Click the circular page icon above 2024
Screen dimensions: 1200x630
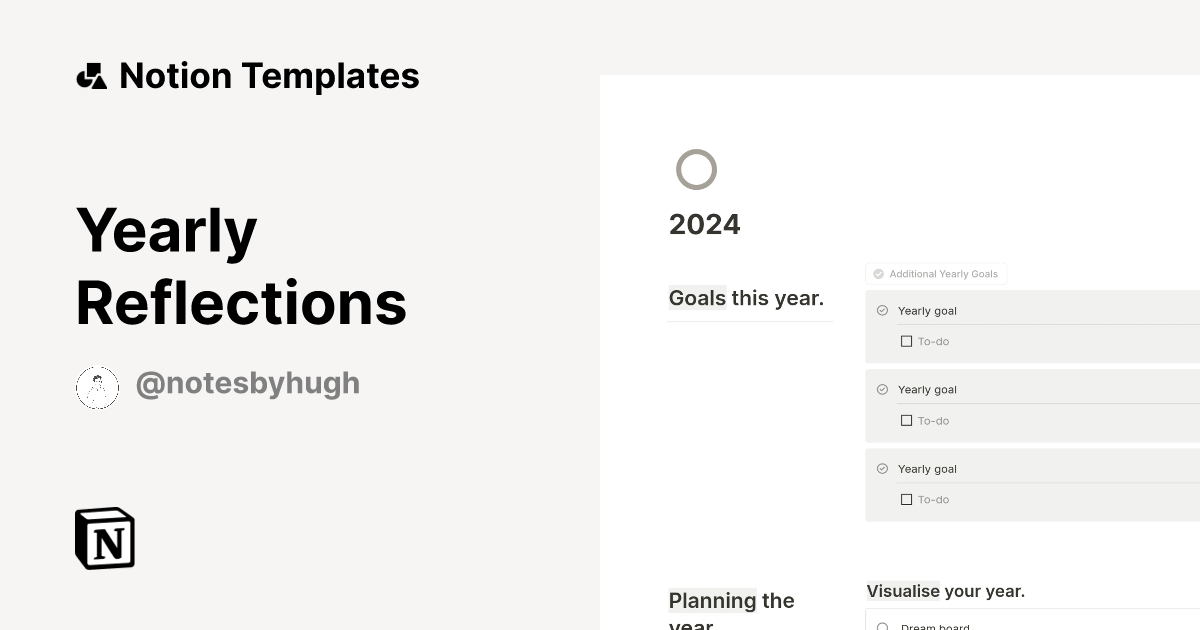coord(696,169)
